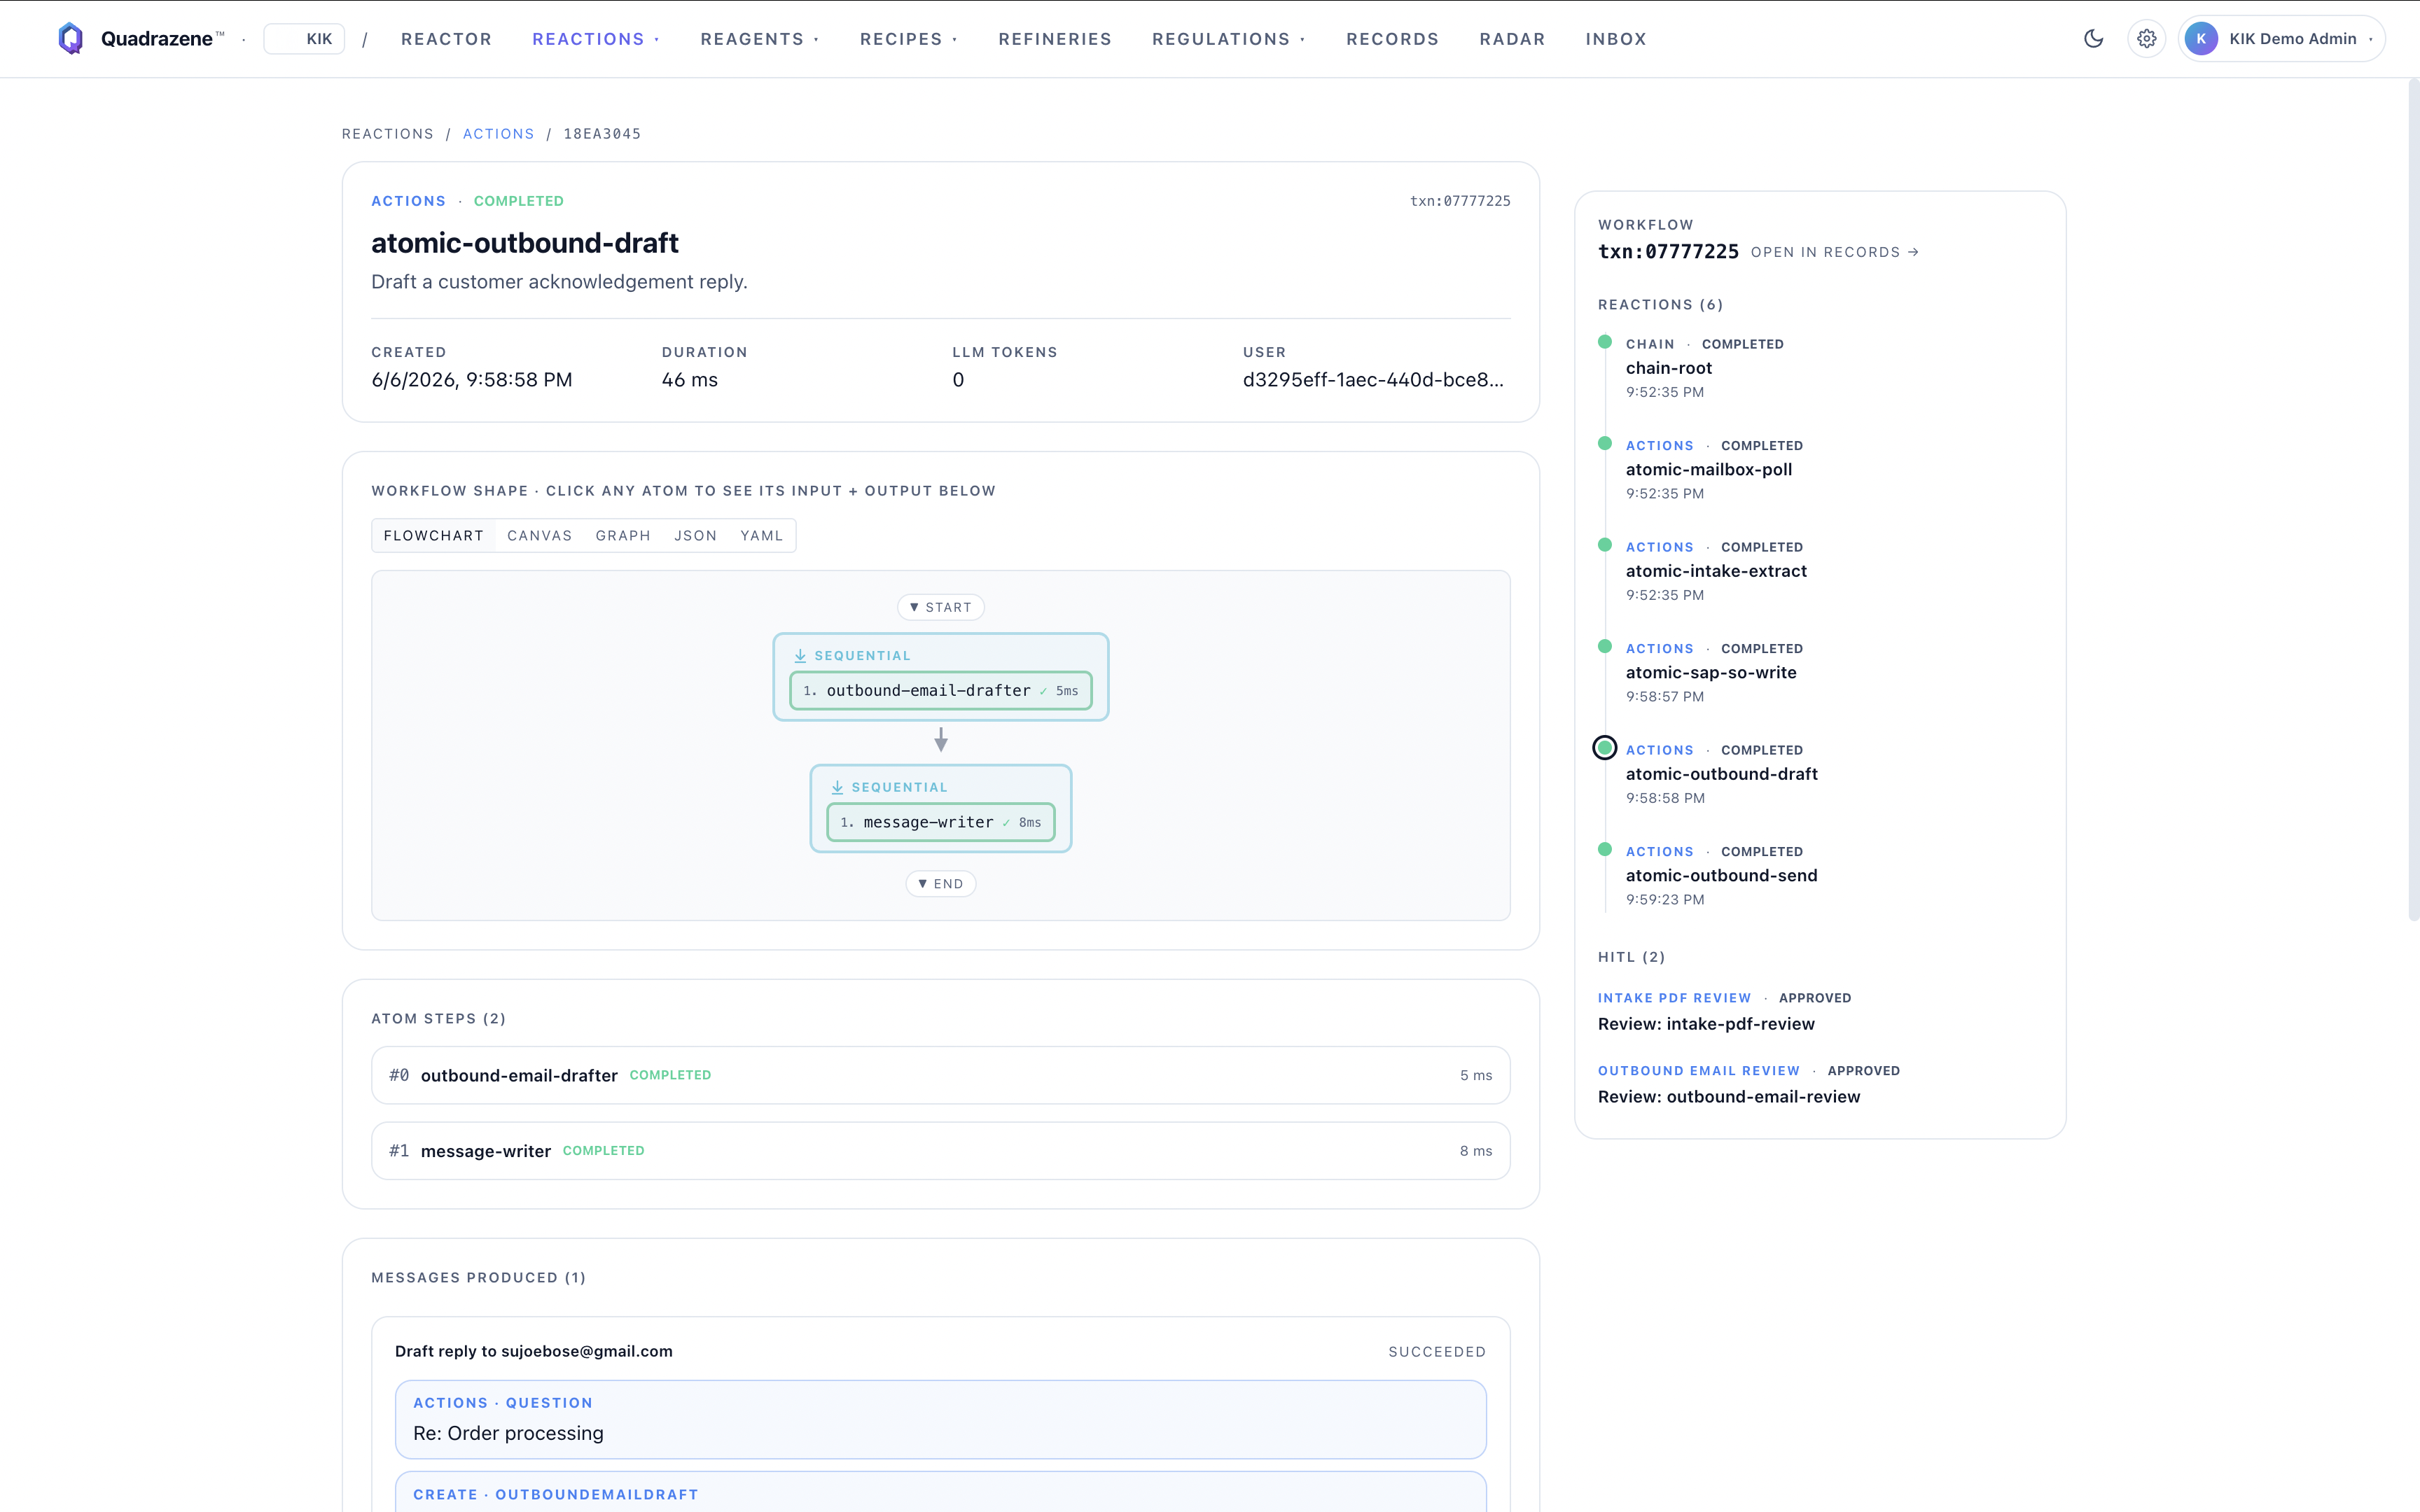Expand the outbound-email-drafter atom step row
This screenshot has height=1512, width=2420.
940,1075
